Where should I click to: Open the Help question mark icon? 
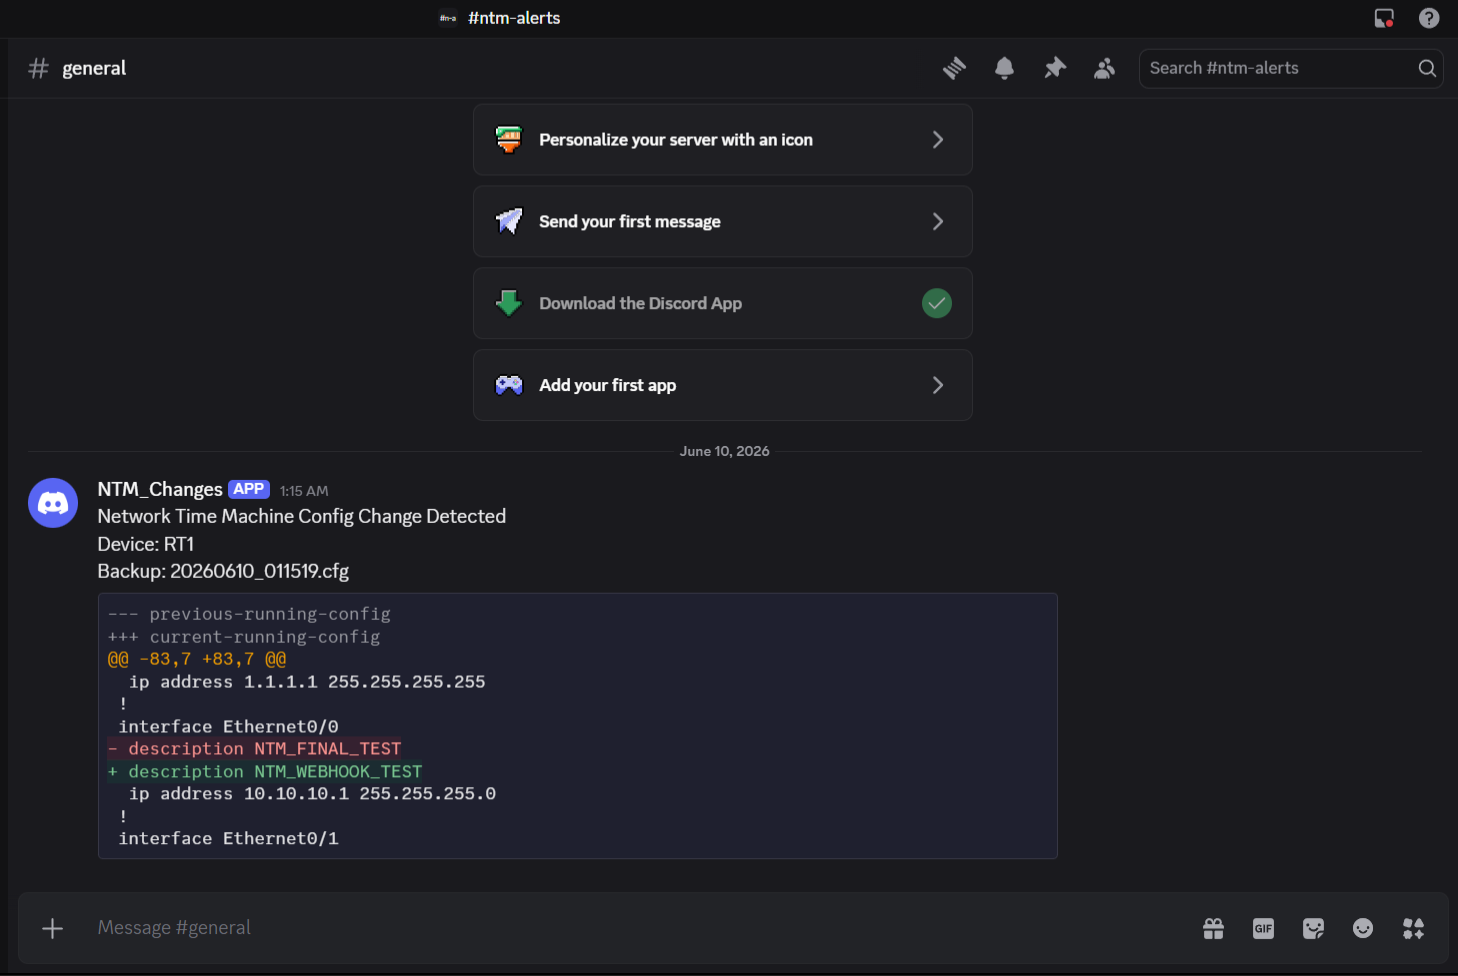point(1429,18)
